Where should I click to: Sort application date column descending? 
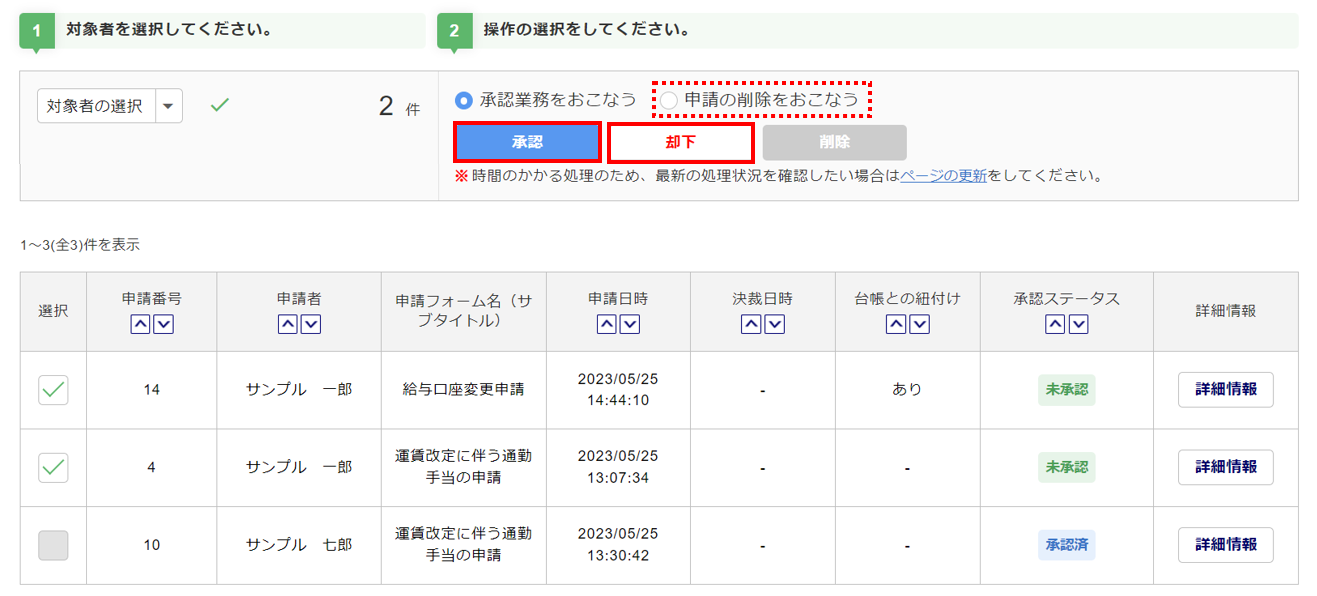click(x=630, y=324)
